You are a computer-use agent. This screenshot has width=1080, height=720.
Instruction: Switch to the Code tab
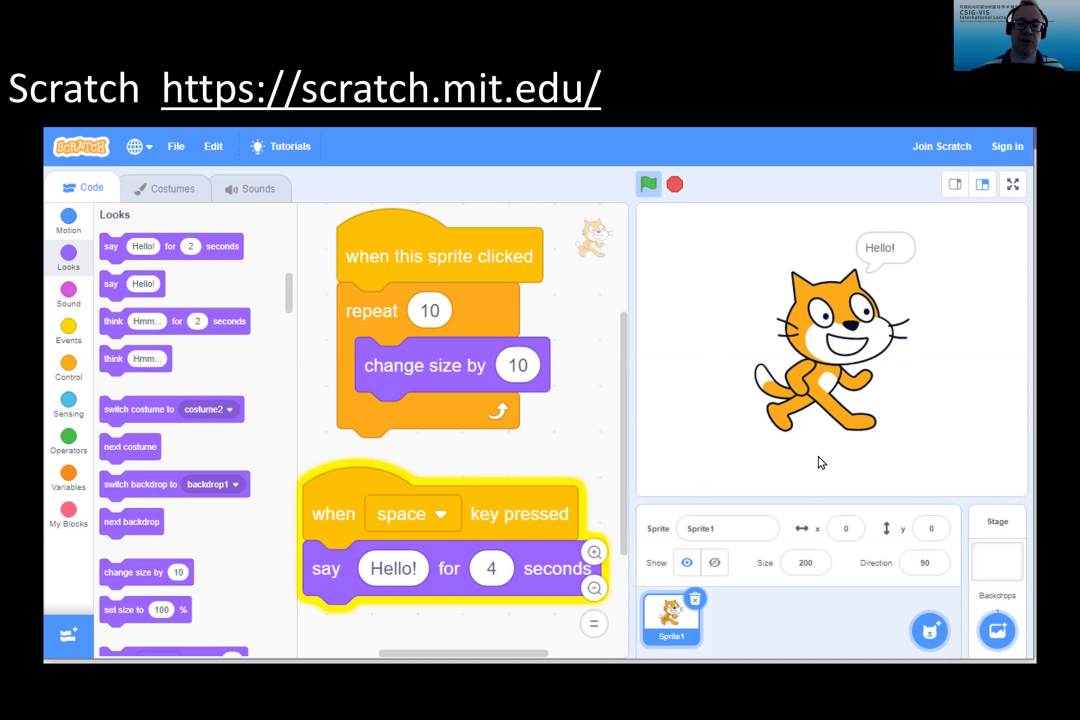[83, 187]
